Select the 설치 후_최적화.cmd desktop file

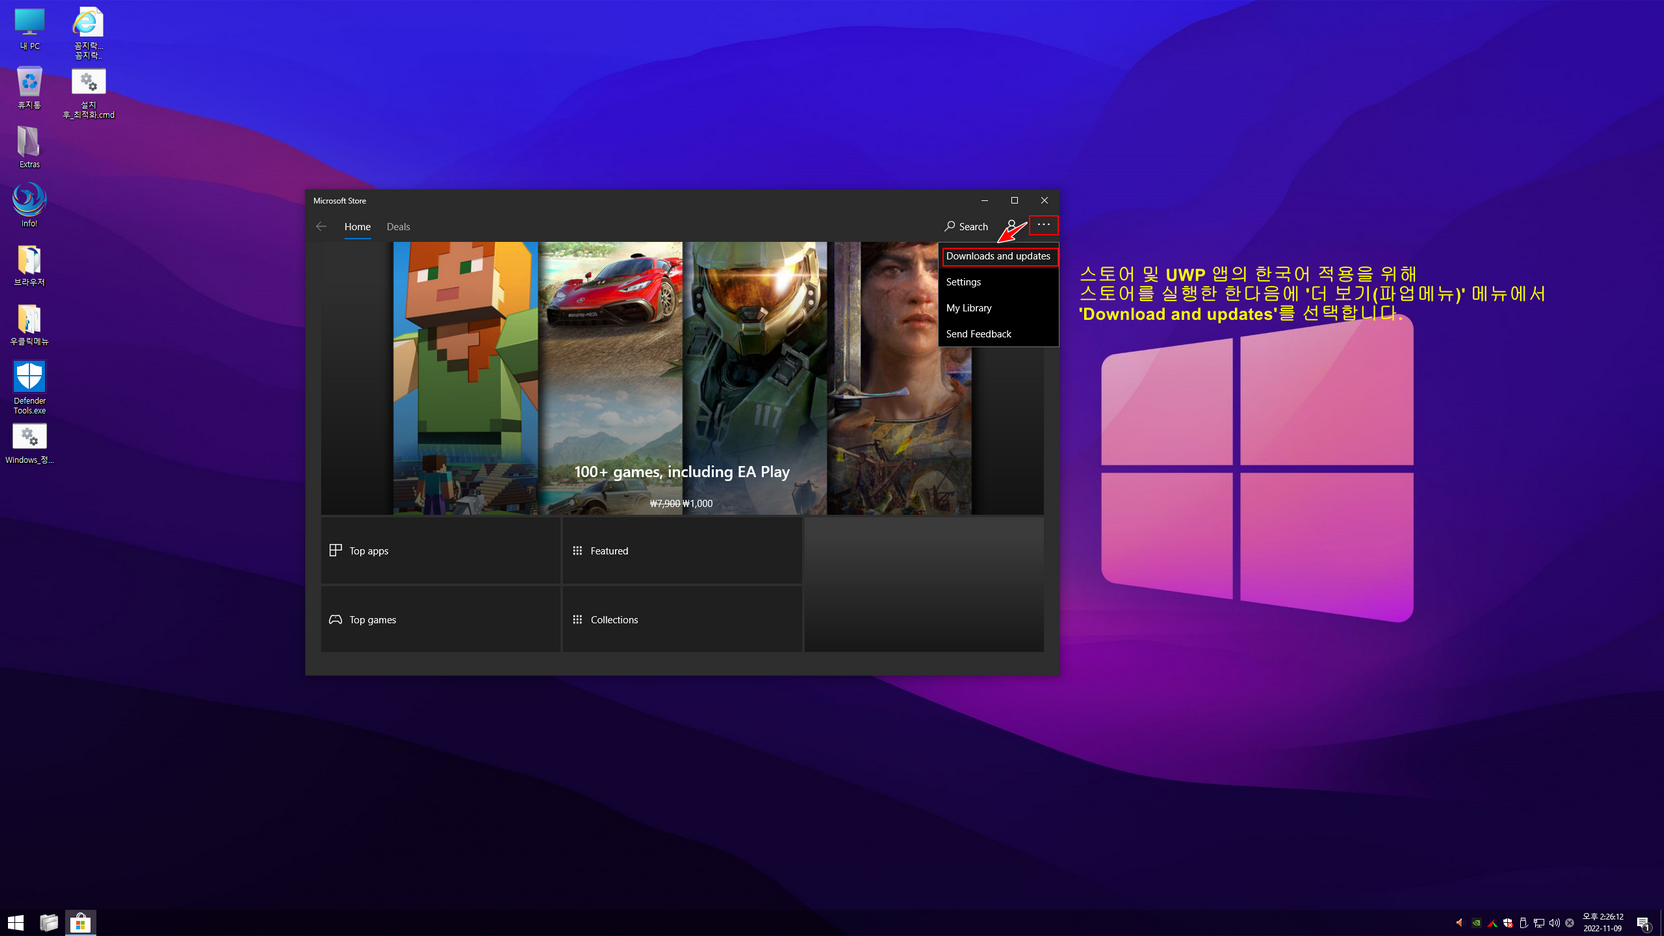coord(88,94)
